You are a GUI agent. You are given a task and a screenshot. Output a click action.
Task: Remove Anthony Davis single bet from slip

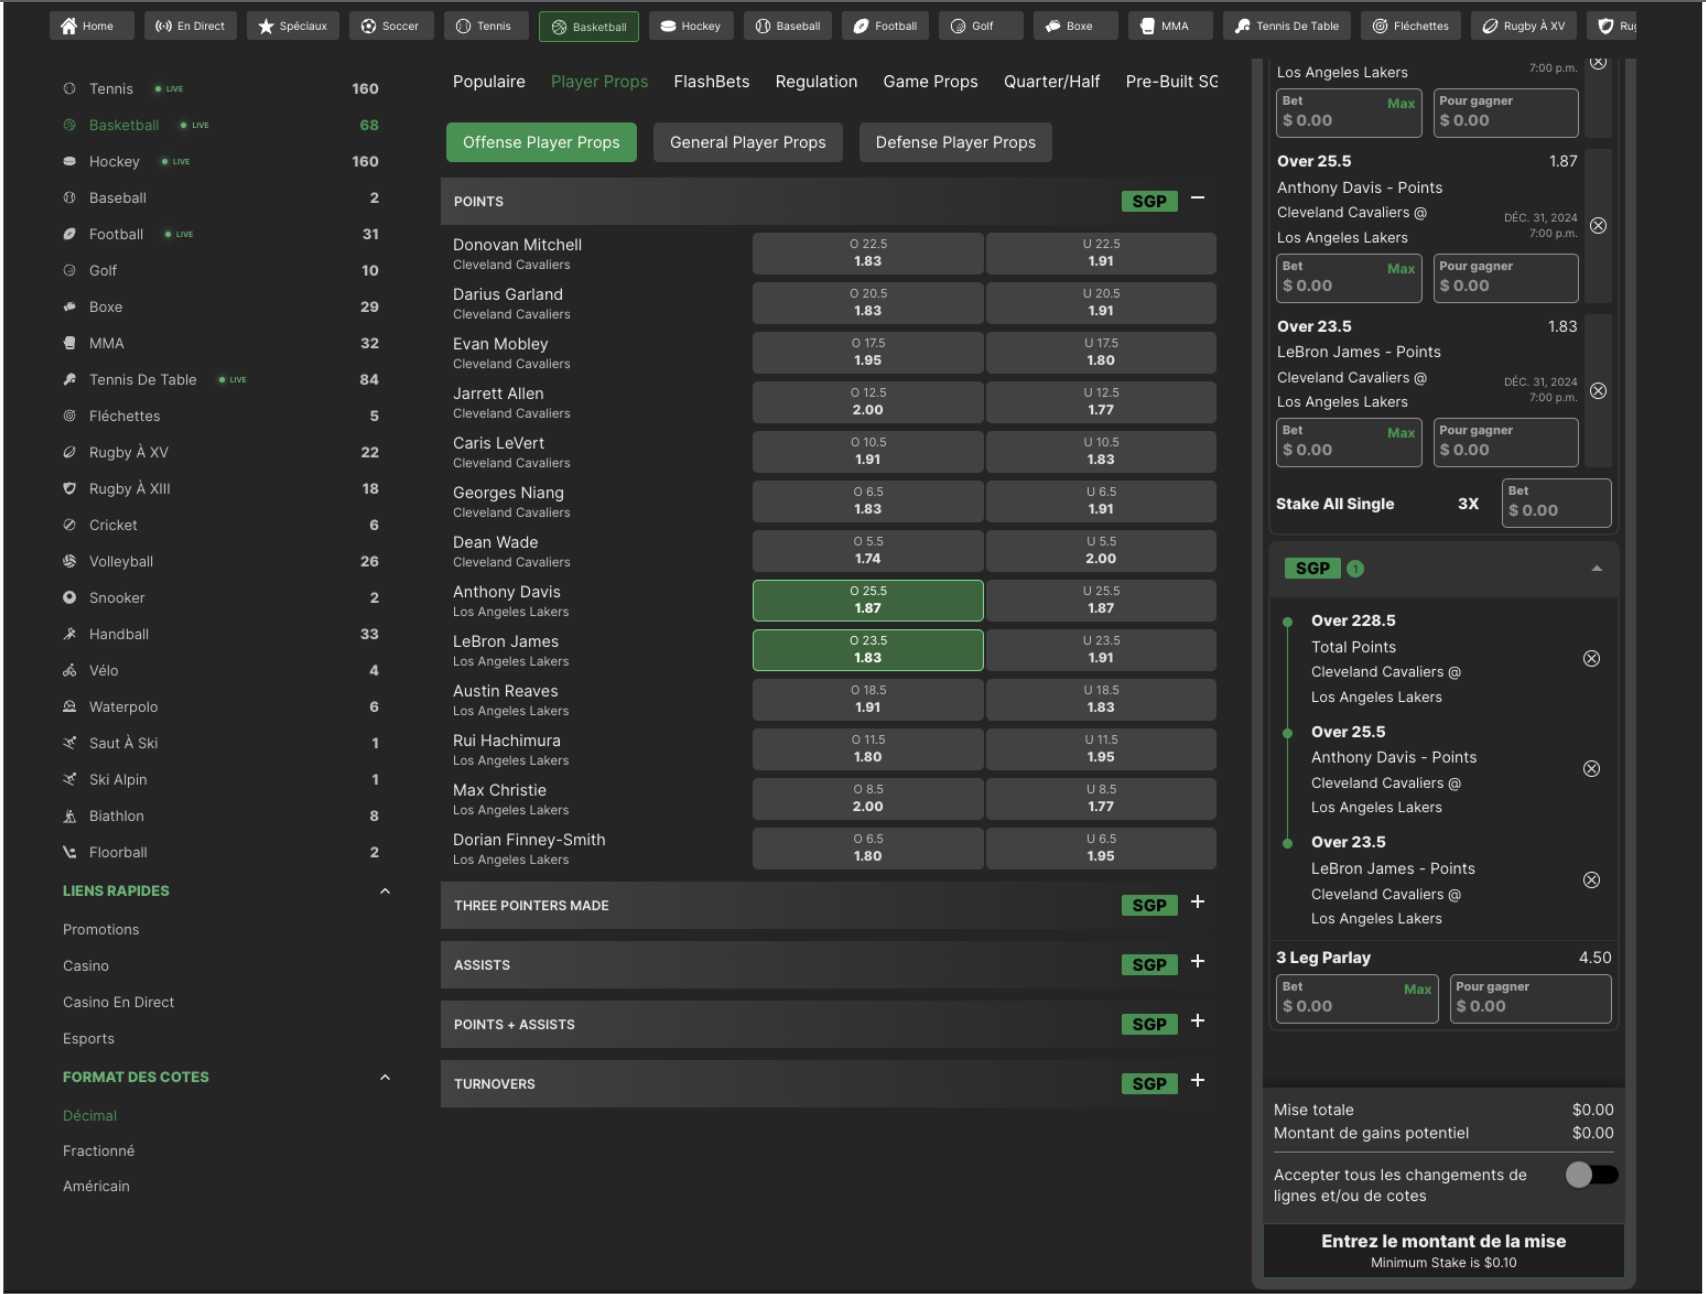pos(1598,226)
